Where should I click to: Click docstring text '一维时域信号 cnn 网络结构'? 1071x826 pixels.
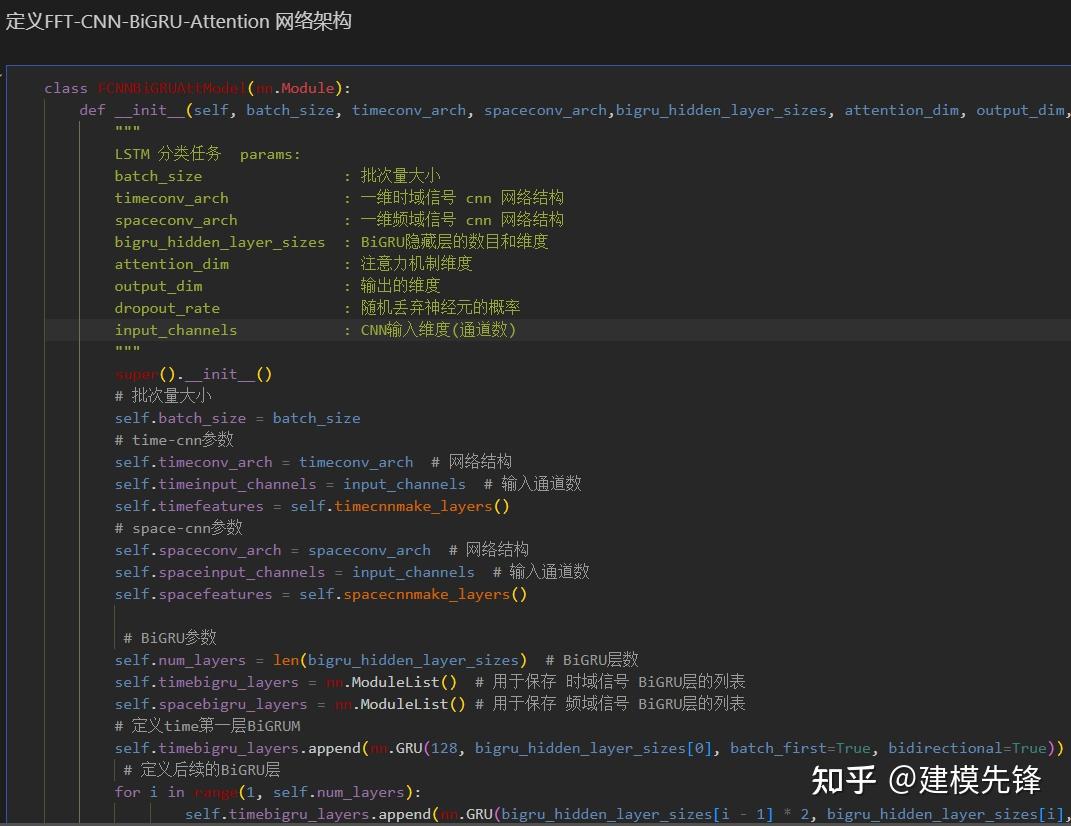click(x=462, y=197)
